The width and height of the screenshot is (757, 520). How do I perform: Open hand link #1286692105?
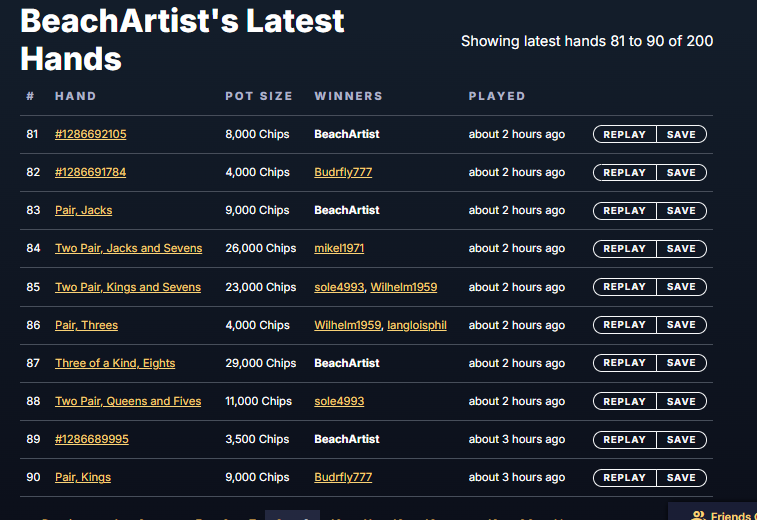[x=90, y=134]
